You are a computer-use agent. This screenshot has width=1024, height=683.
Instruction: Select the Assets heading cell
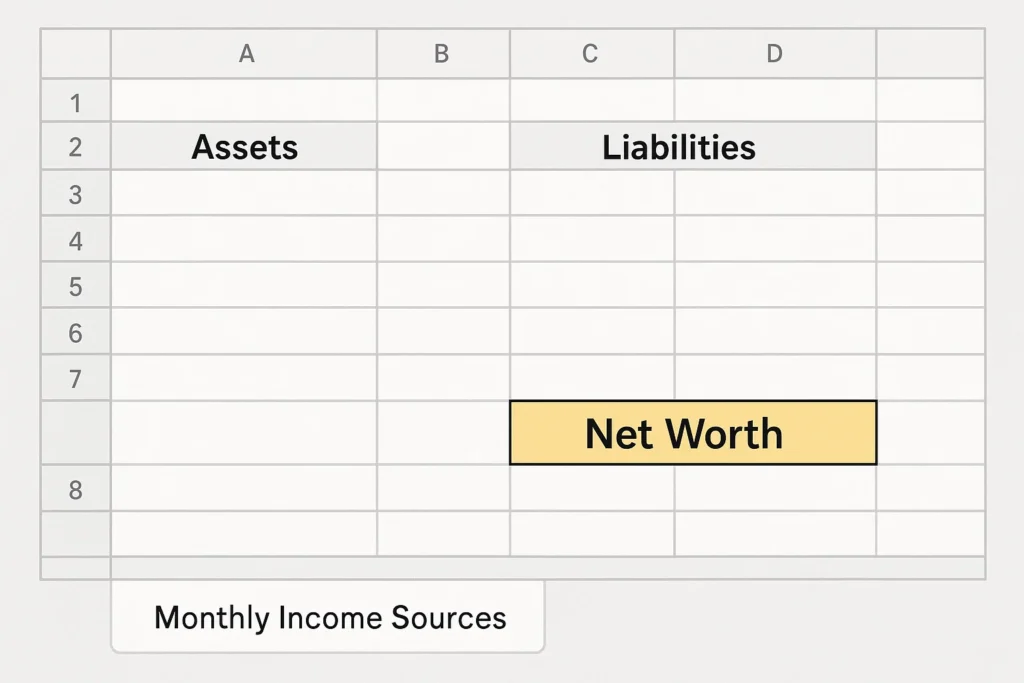point(244,148)
